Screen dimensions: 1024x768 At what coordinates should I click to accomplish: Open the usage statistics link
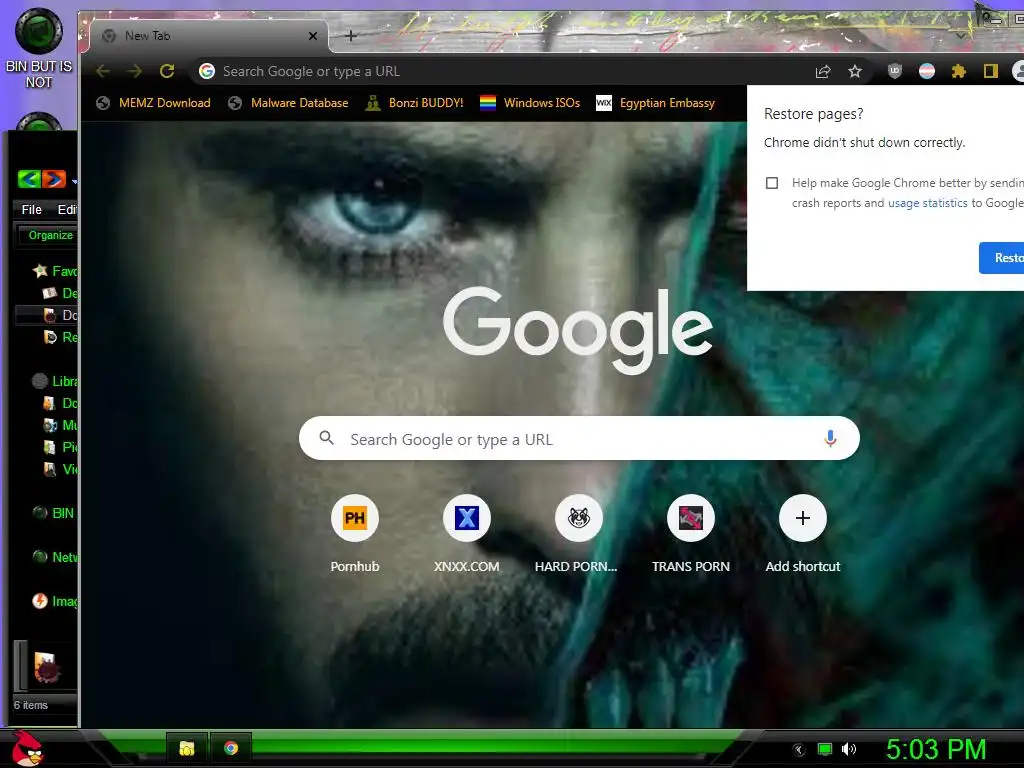click(x=927, y=203)
